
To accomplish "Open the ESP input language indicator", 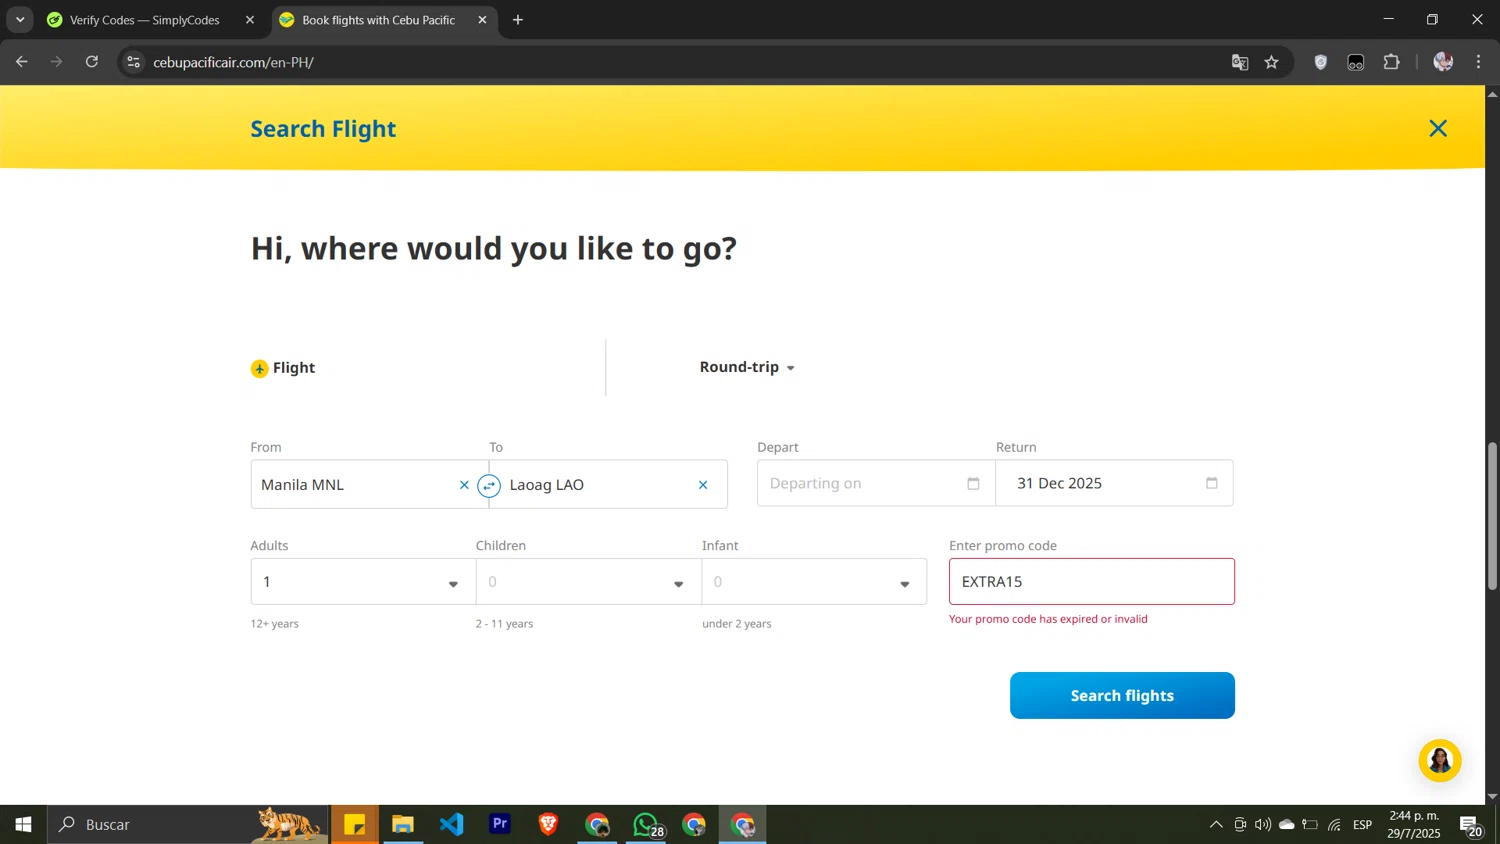I will pos(1363,825).
